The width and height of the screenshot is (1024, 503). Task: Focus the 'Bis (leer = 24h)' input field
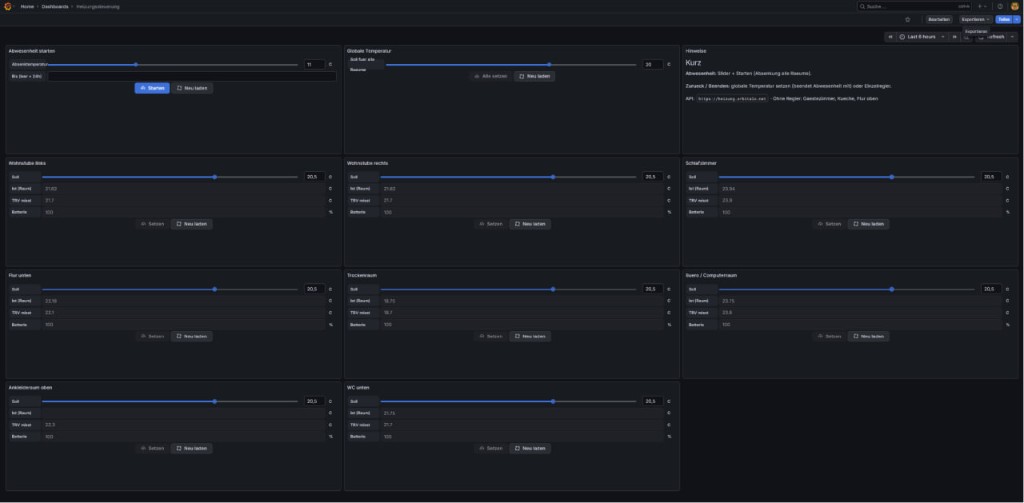pyautogui.click(x=192, y=76)
